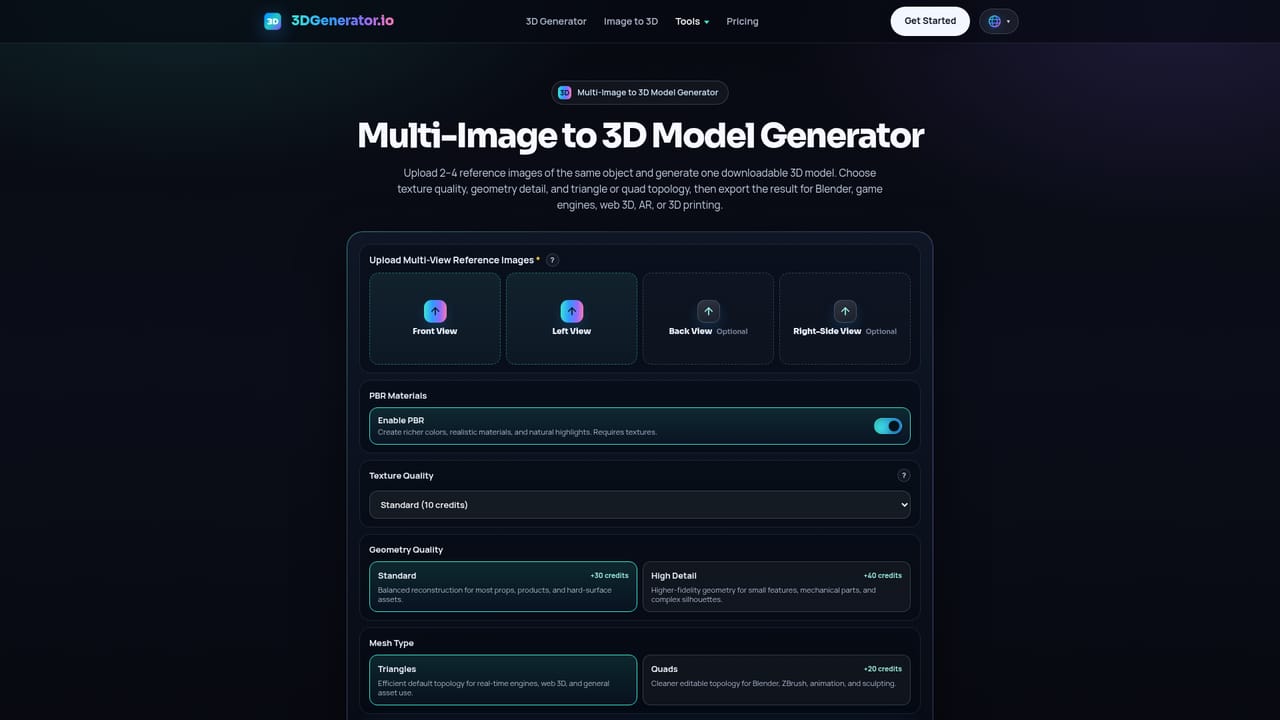Image resolution: width=1280 pixels, height=720 pixels.
Task: Click the 3DGenerator.io logo icon
Action: 272,21
